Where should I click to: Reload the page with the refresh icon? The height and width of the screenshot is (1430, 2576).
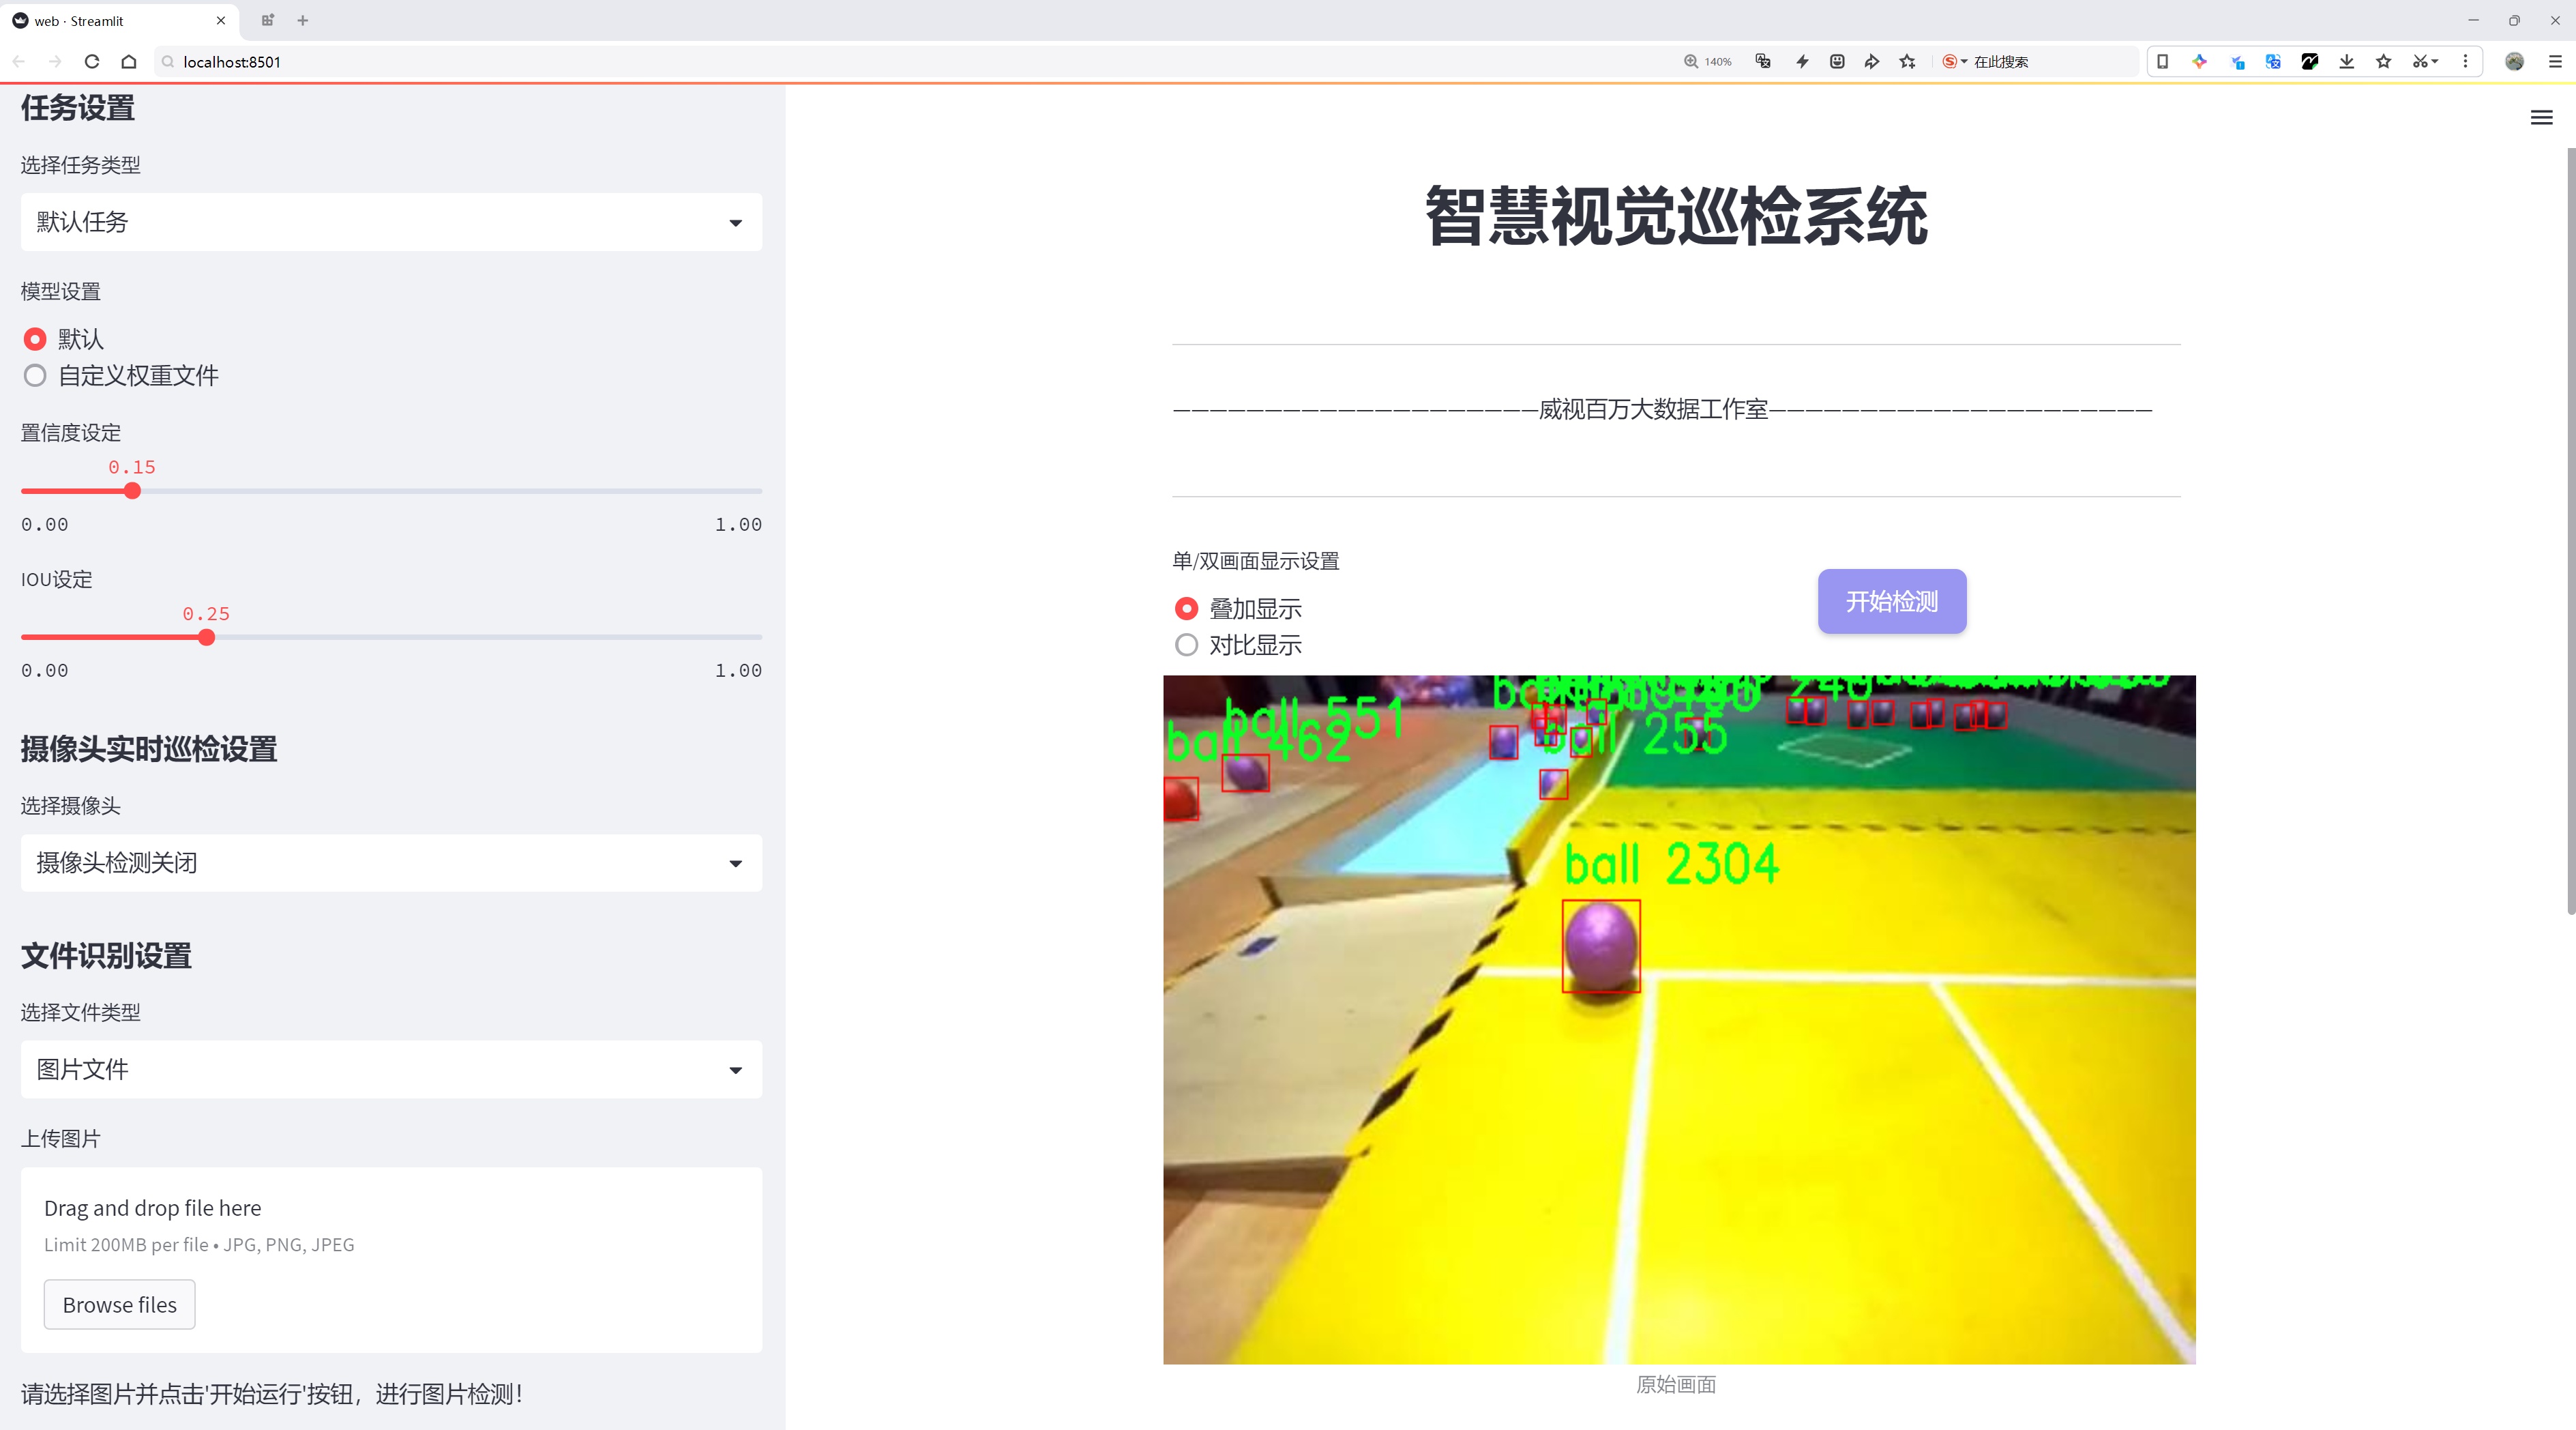92,61
